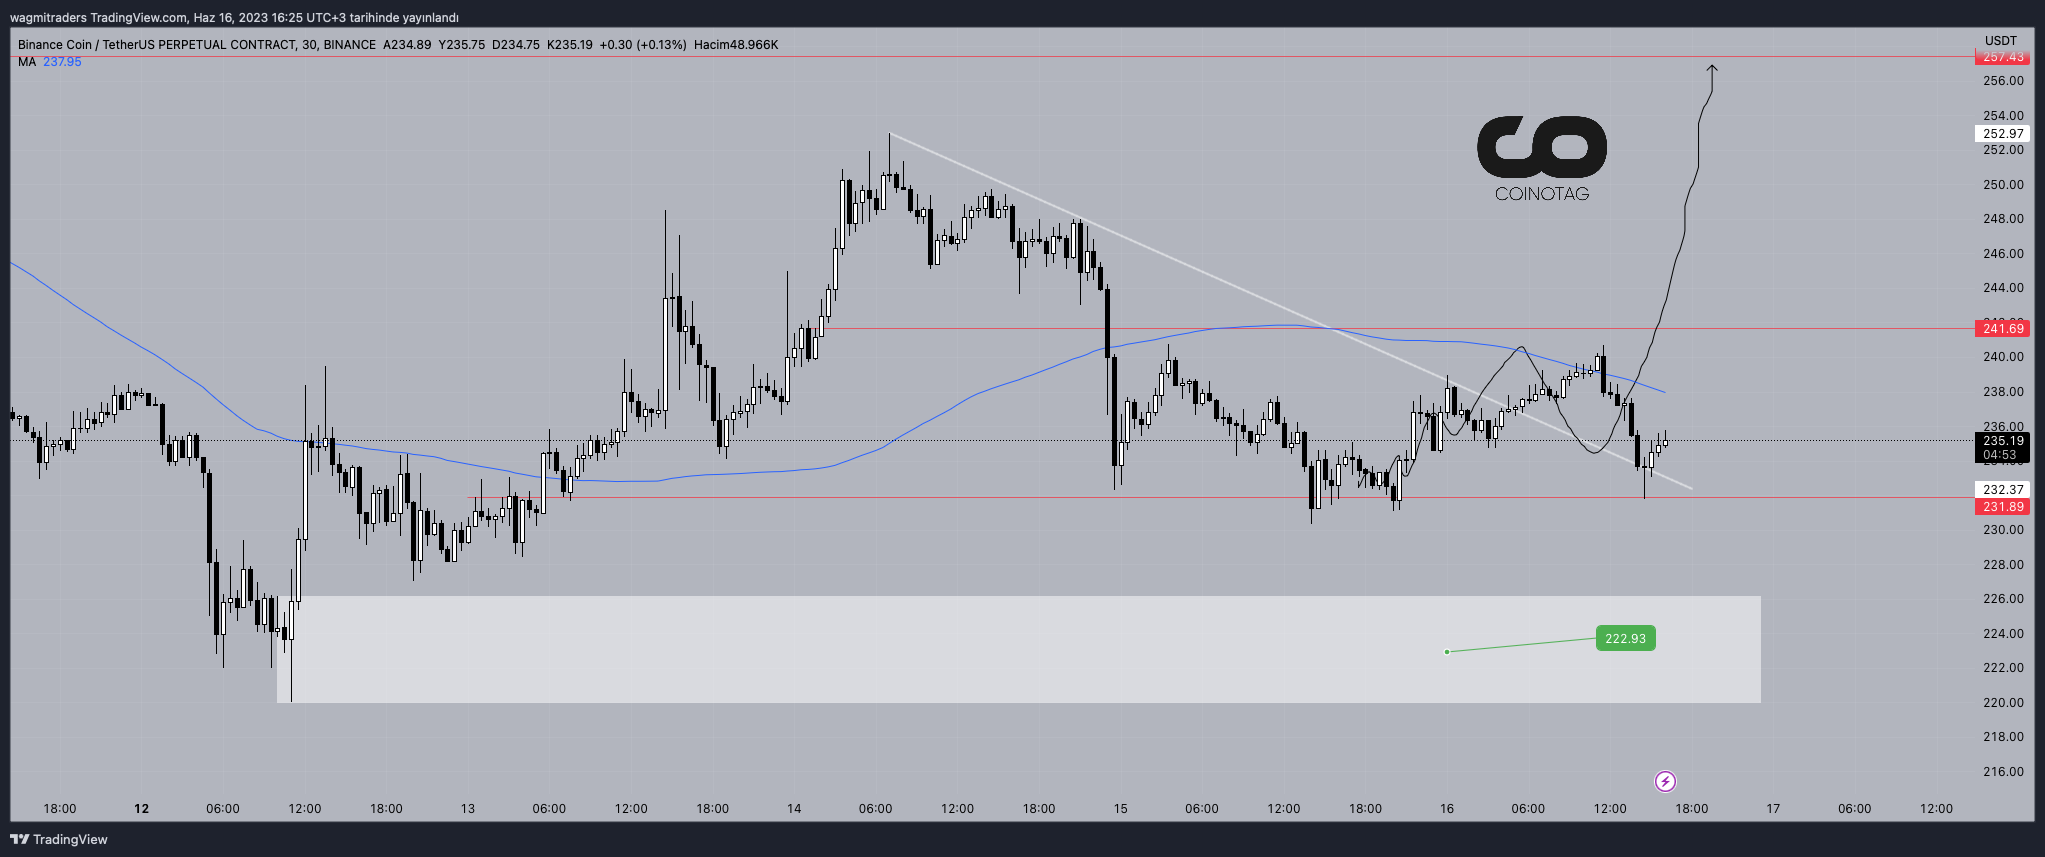This screenshot has height=857, width=2045.
Task: Click the 220.00 price axis label
Action: (2003, 703)
